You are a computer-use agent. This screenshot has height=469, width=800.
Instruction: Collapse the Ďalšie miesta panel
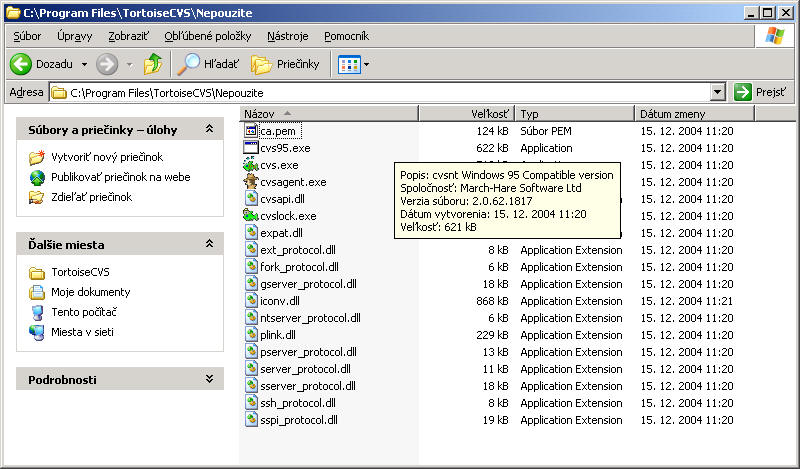210,244
